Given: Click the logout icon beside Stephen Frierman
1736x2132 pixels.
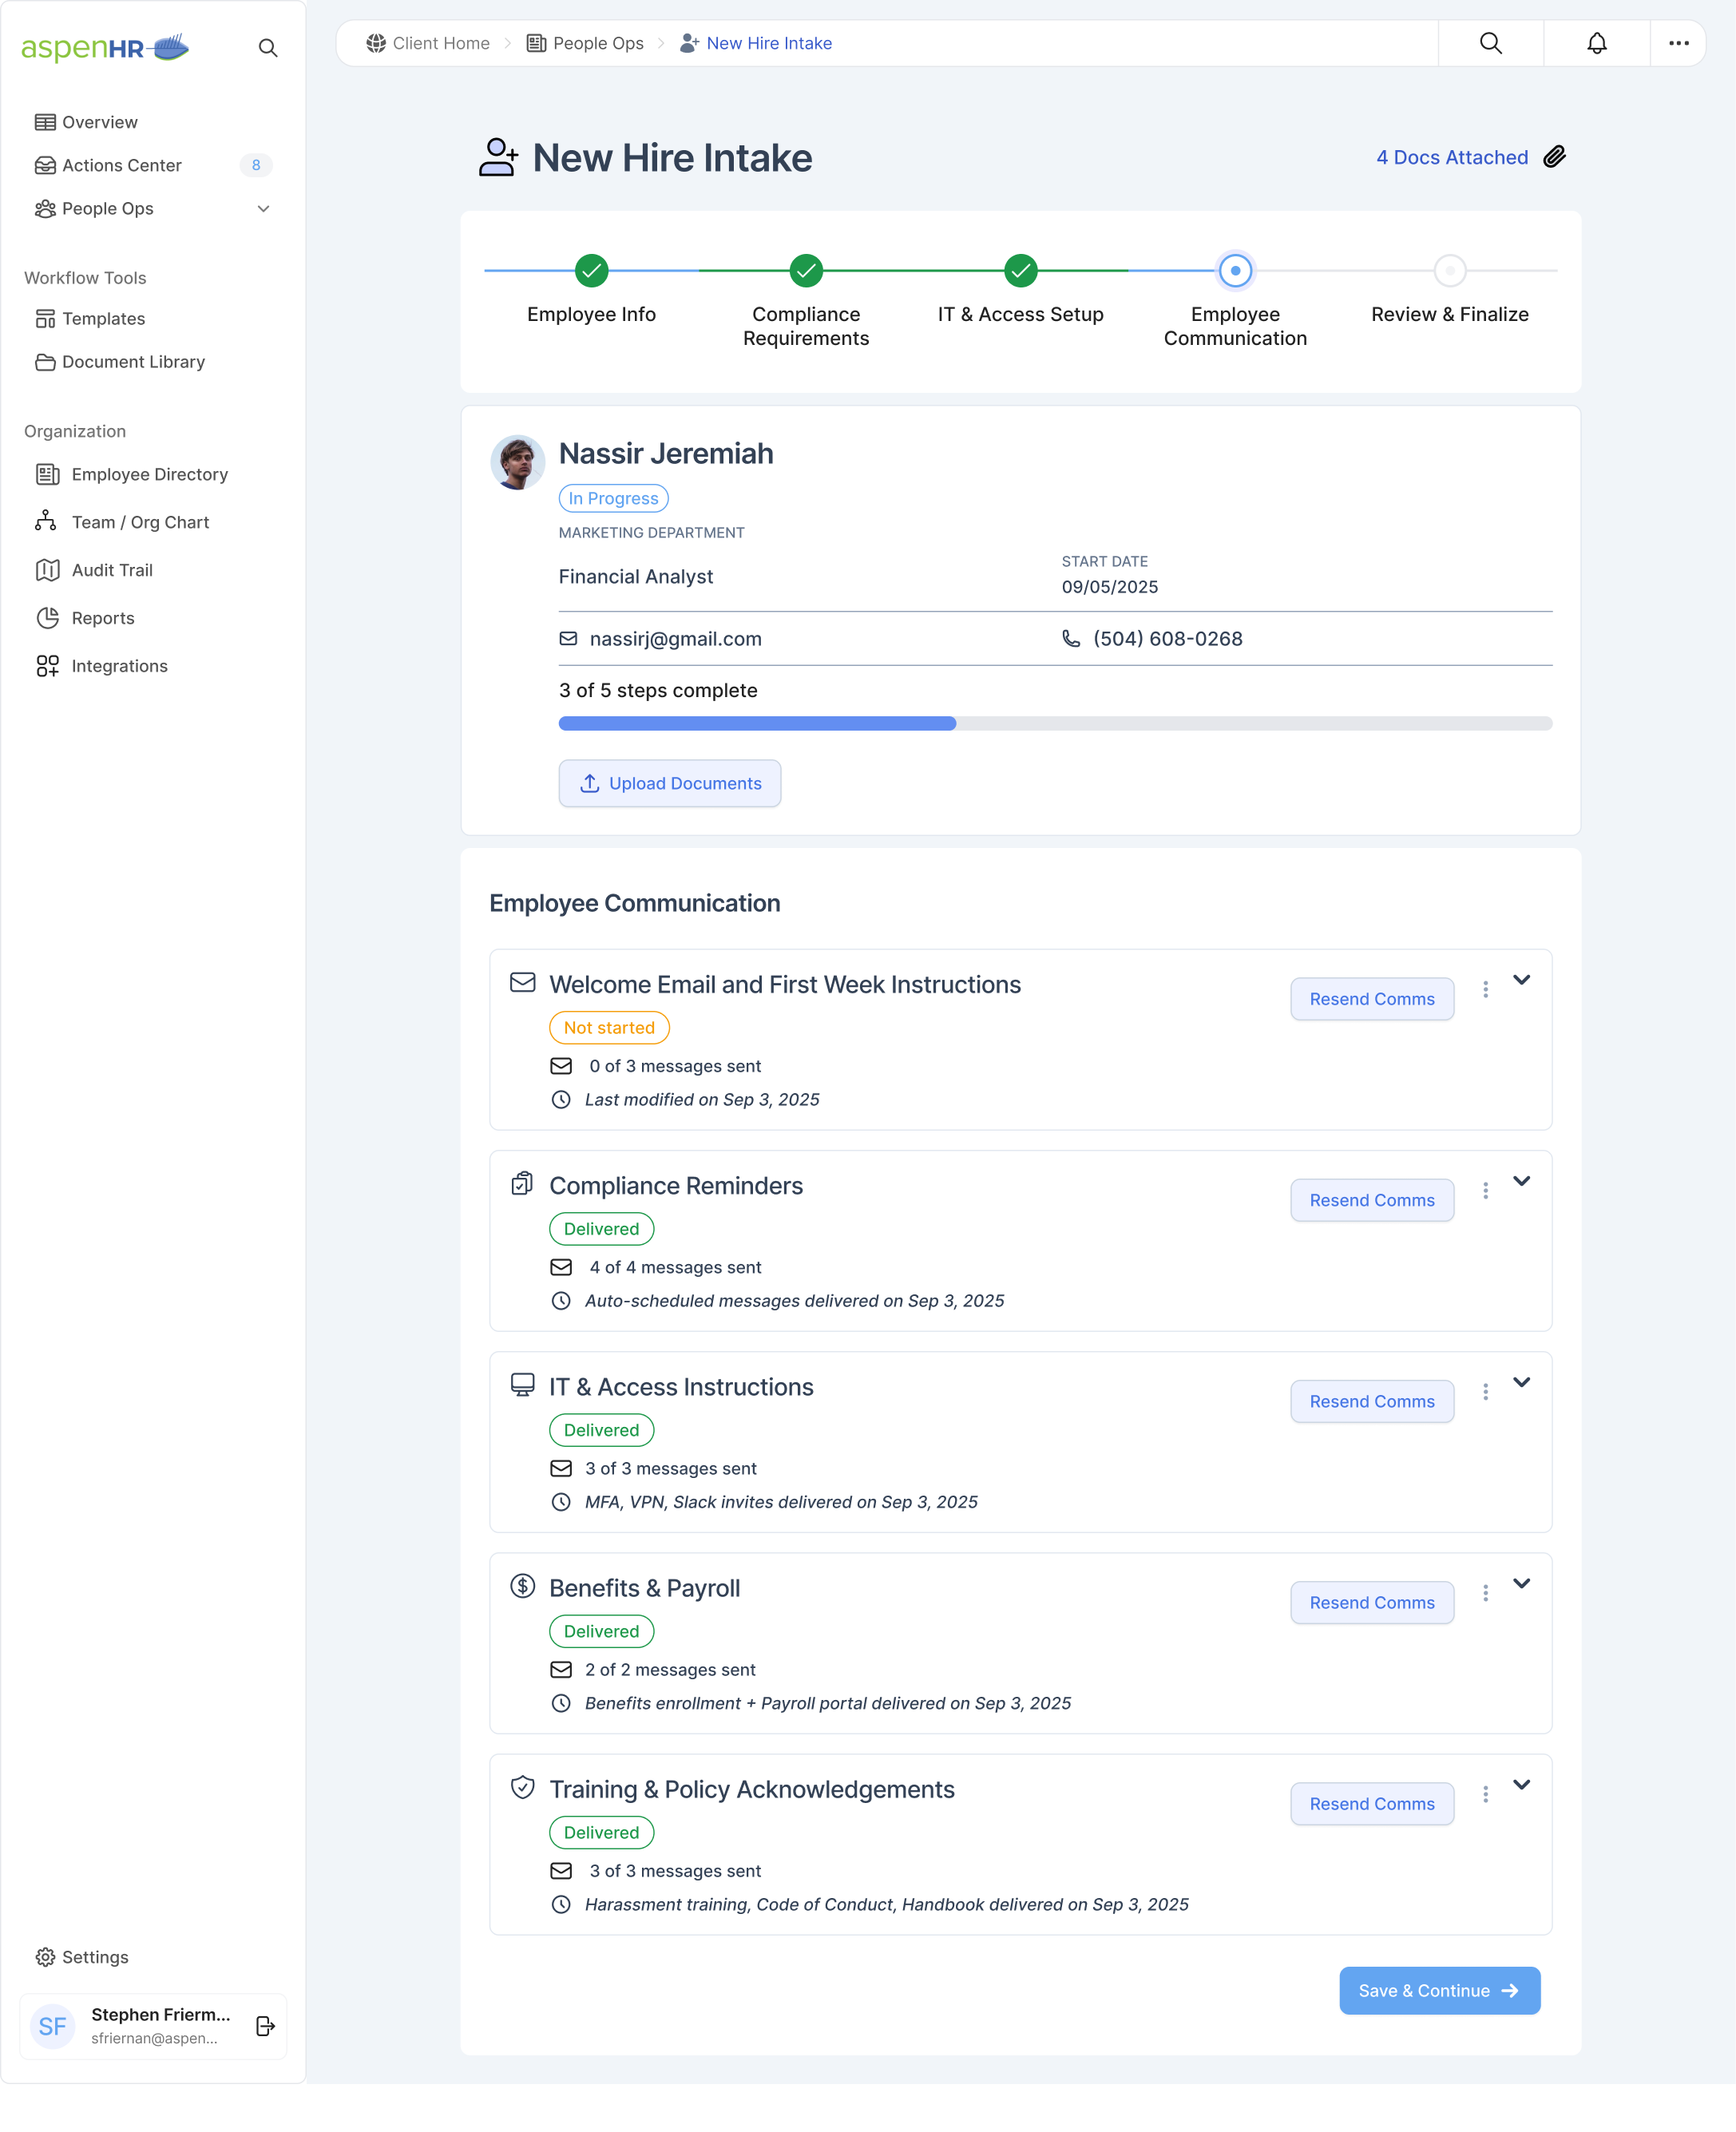Looking at the screenshot, I should [265, 2025].
